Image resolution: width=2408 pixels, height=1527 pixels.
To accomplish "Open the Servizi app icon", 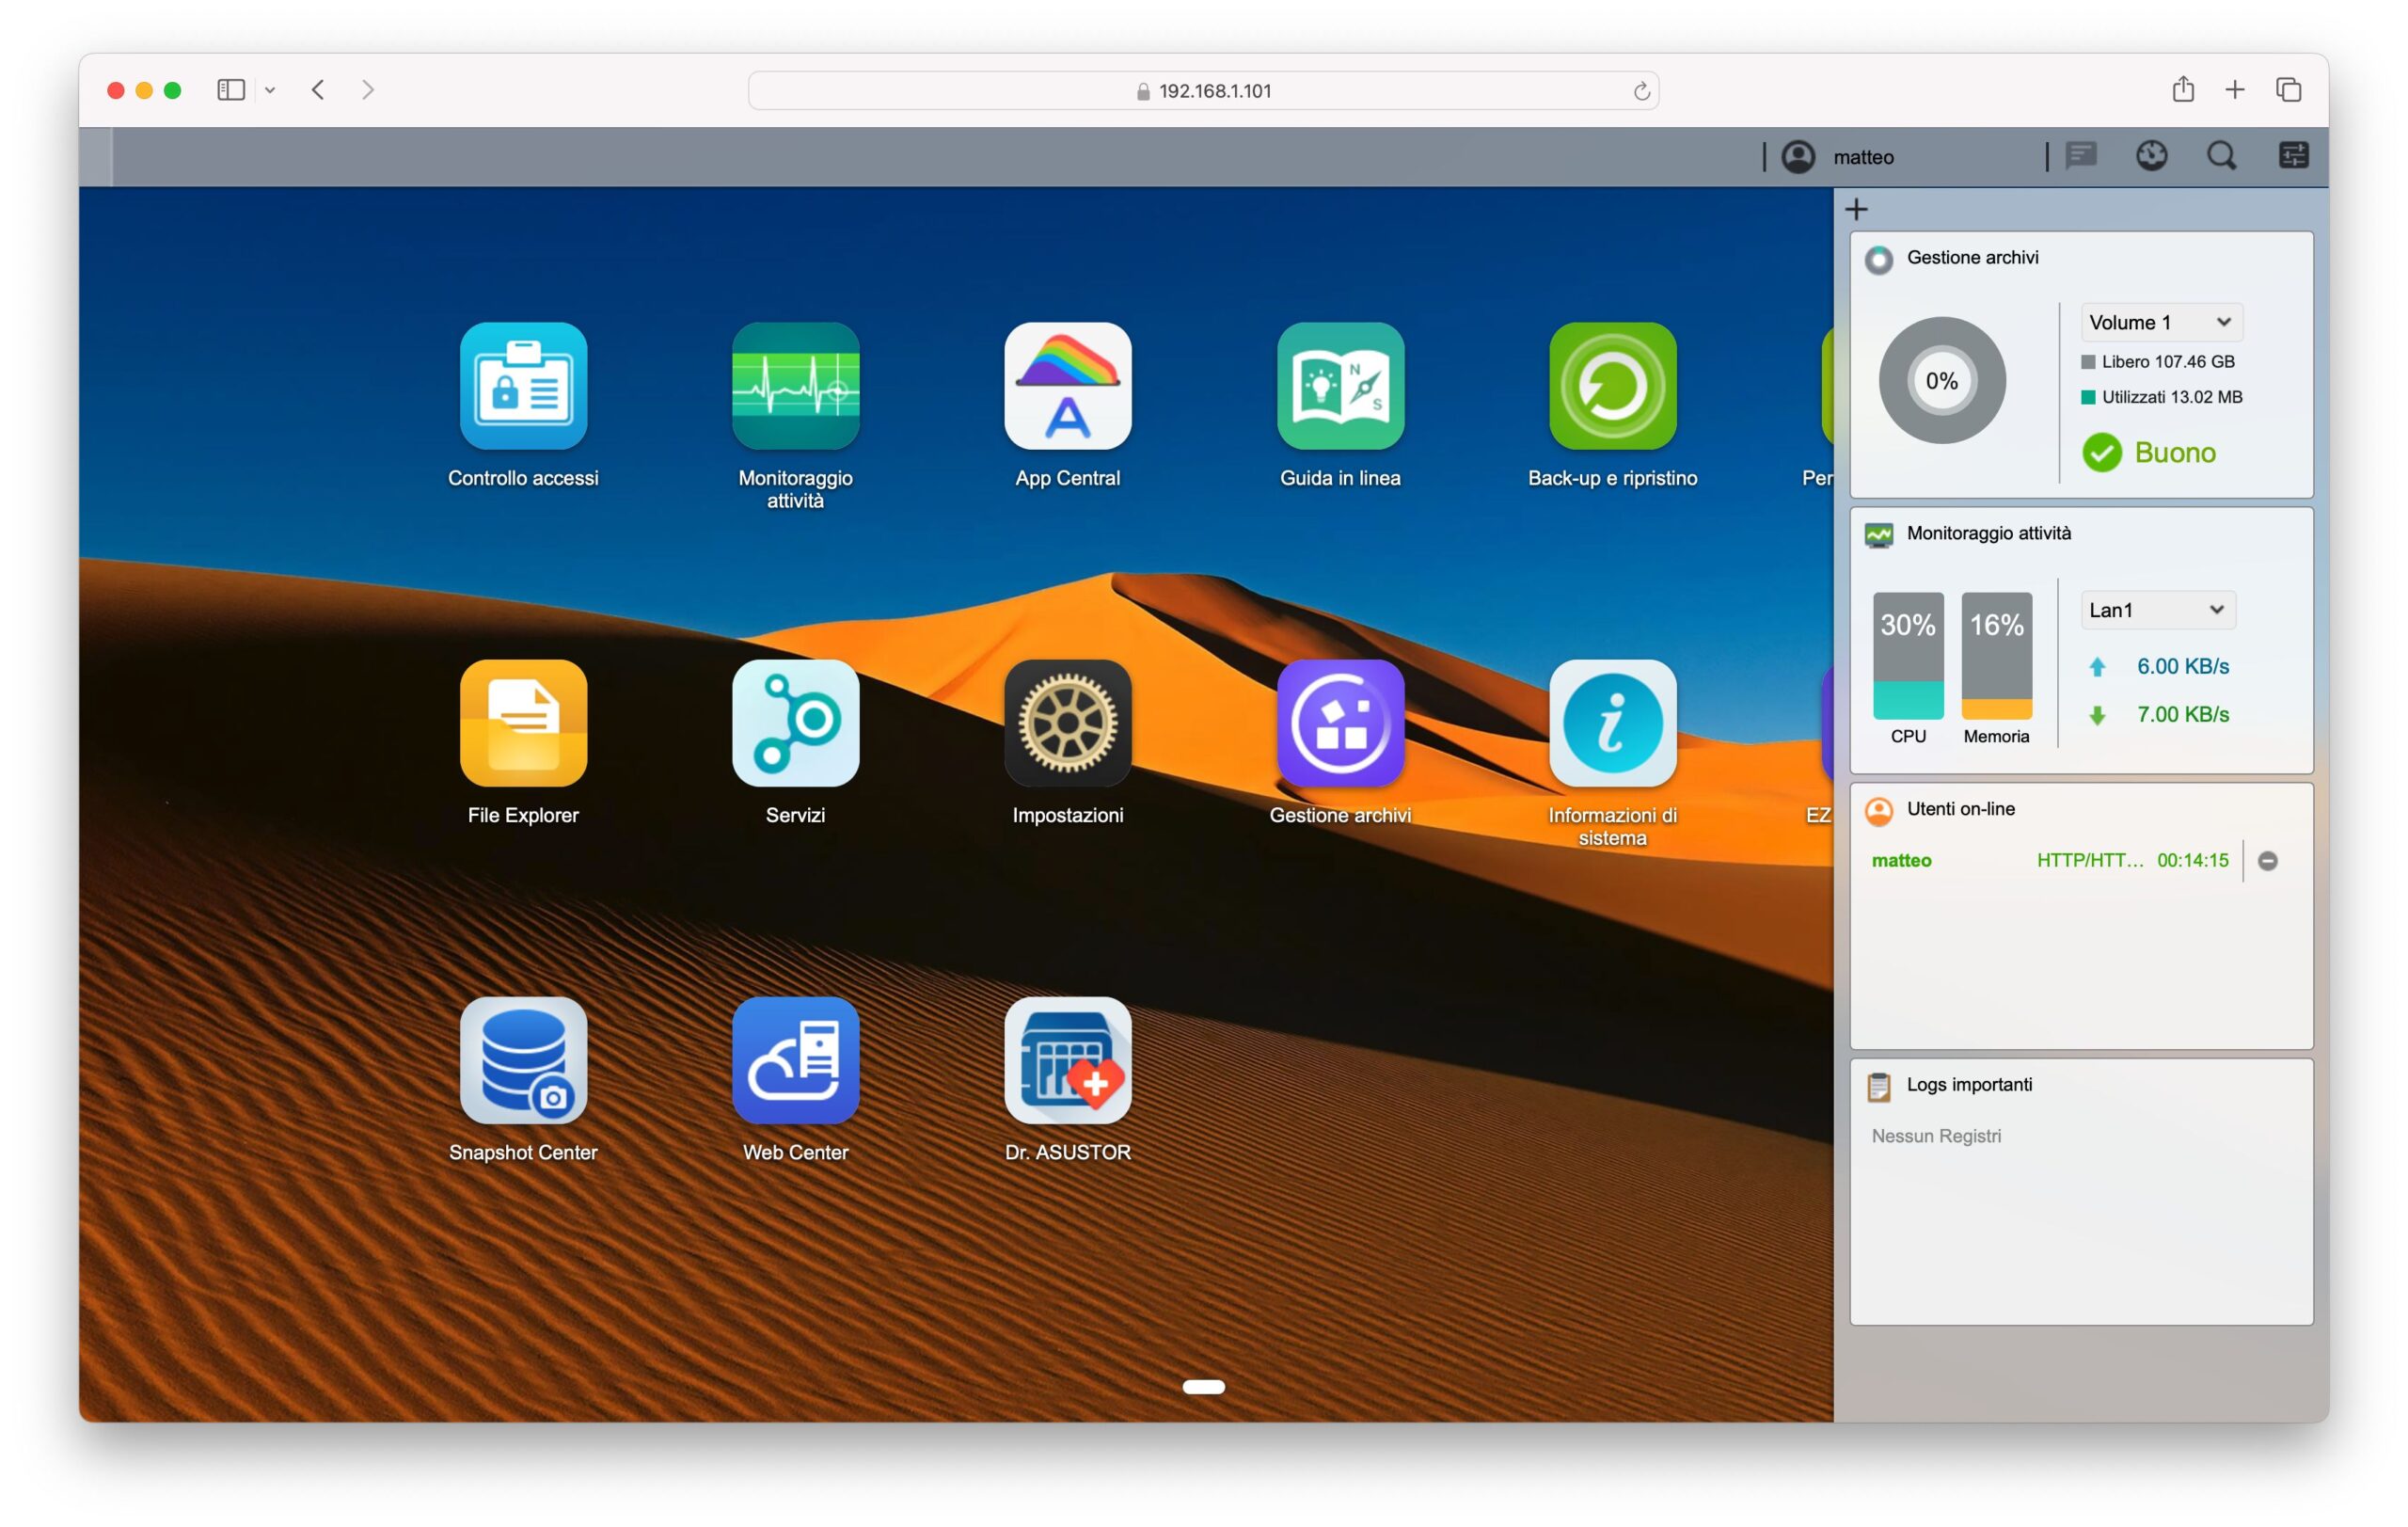I will point(795,723).
